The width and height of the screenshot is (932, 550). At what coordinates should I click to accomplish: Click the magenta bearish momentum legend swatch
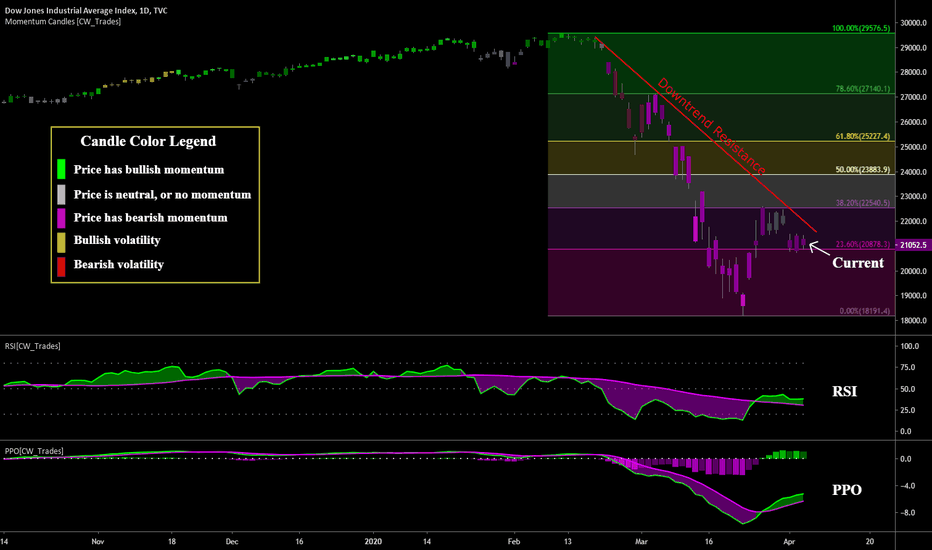[61, 218]
